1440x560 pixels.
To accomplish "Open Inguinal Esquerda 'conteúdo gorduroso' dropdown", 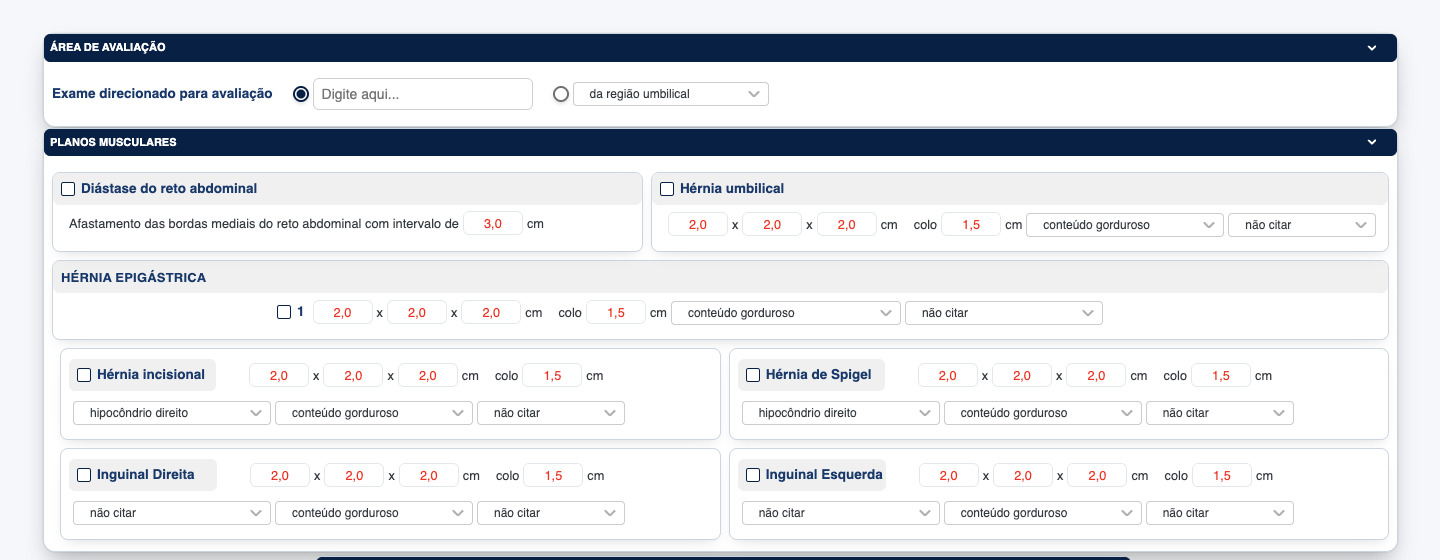I will tap(1042, 513).
